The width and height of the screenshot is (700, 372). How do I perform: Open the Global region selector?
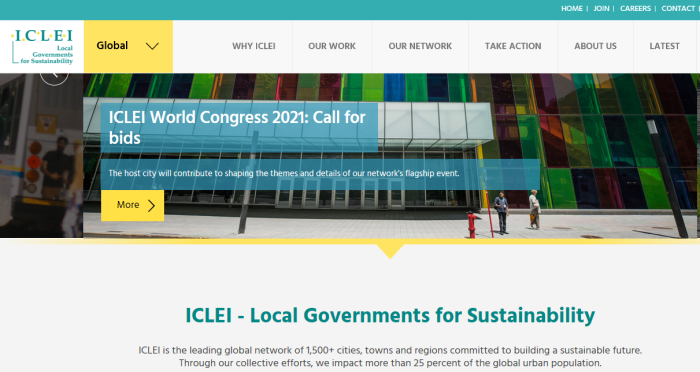(128, 46)
